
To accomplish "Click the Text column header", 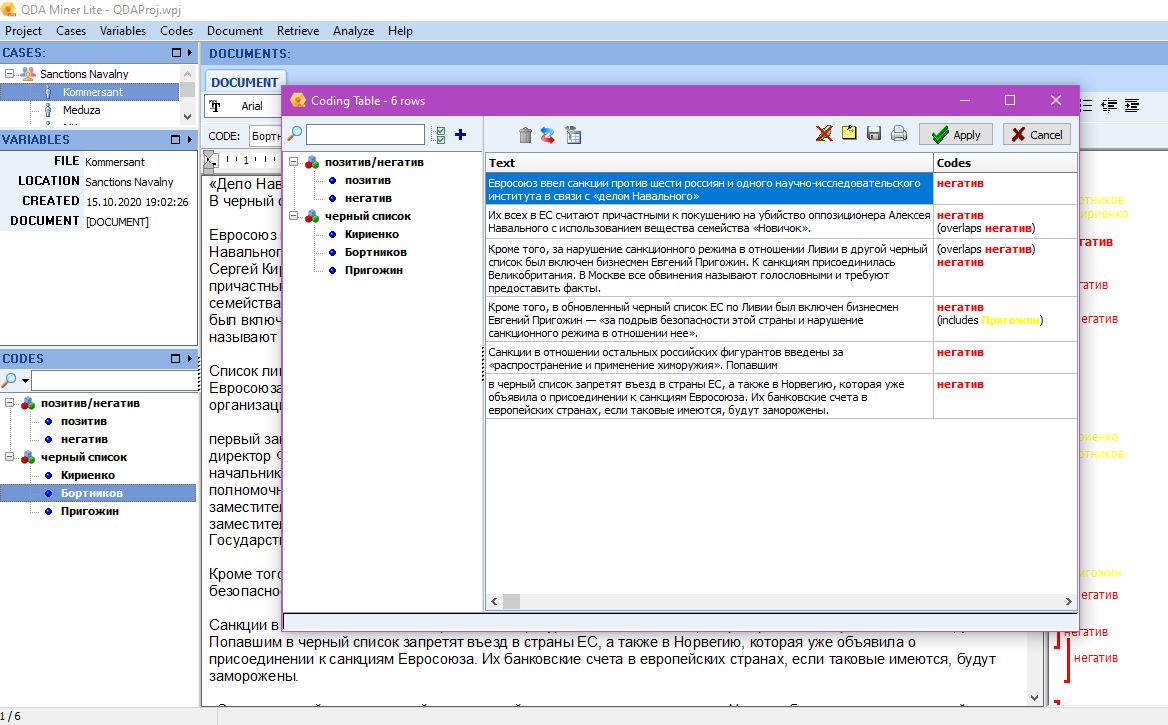I will click(709, 162).
